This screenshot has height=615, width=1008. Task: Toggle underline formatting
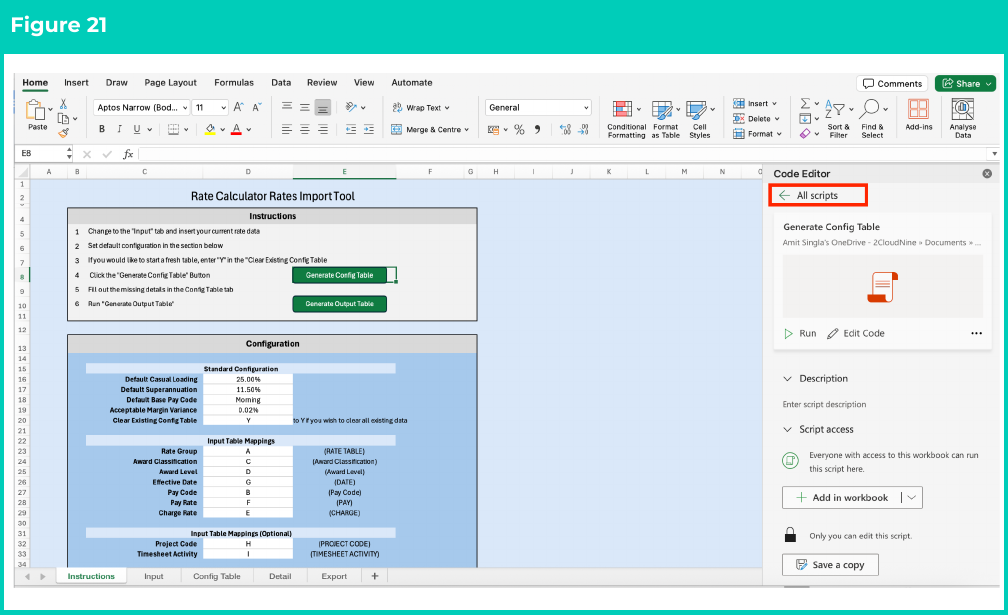tap(136, 129)
